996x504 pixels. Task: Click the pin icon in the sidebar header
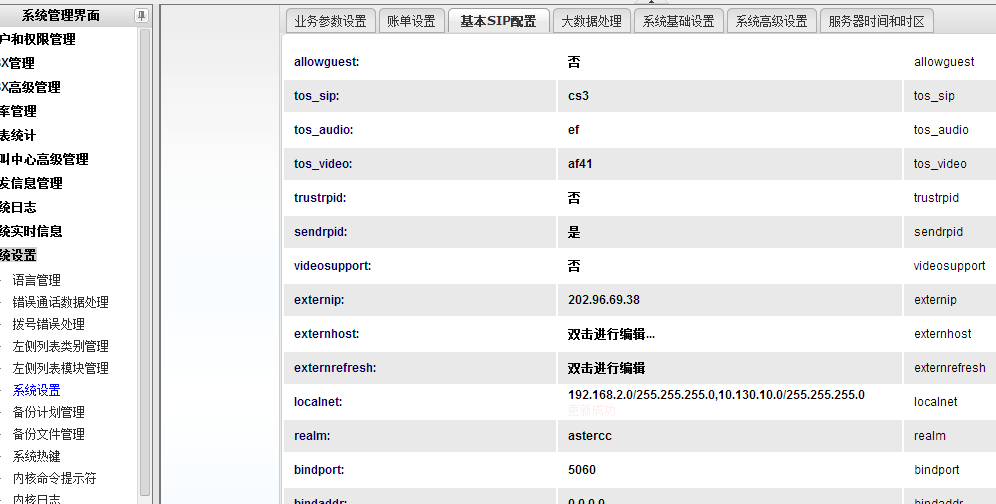141,15
